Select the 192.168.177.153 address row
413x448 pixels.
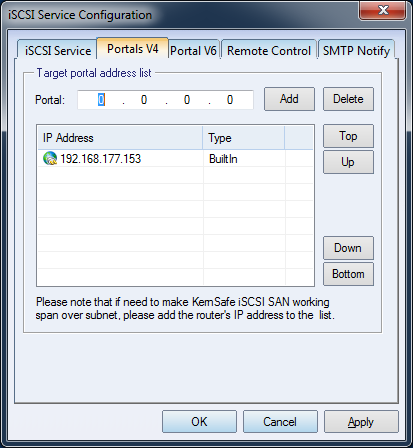(175, 159)
